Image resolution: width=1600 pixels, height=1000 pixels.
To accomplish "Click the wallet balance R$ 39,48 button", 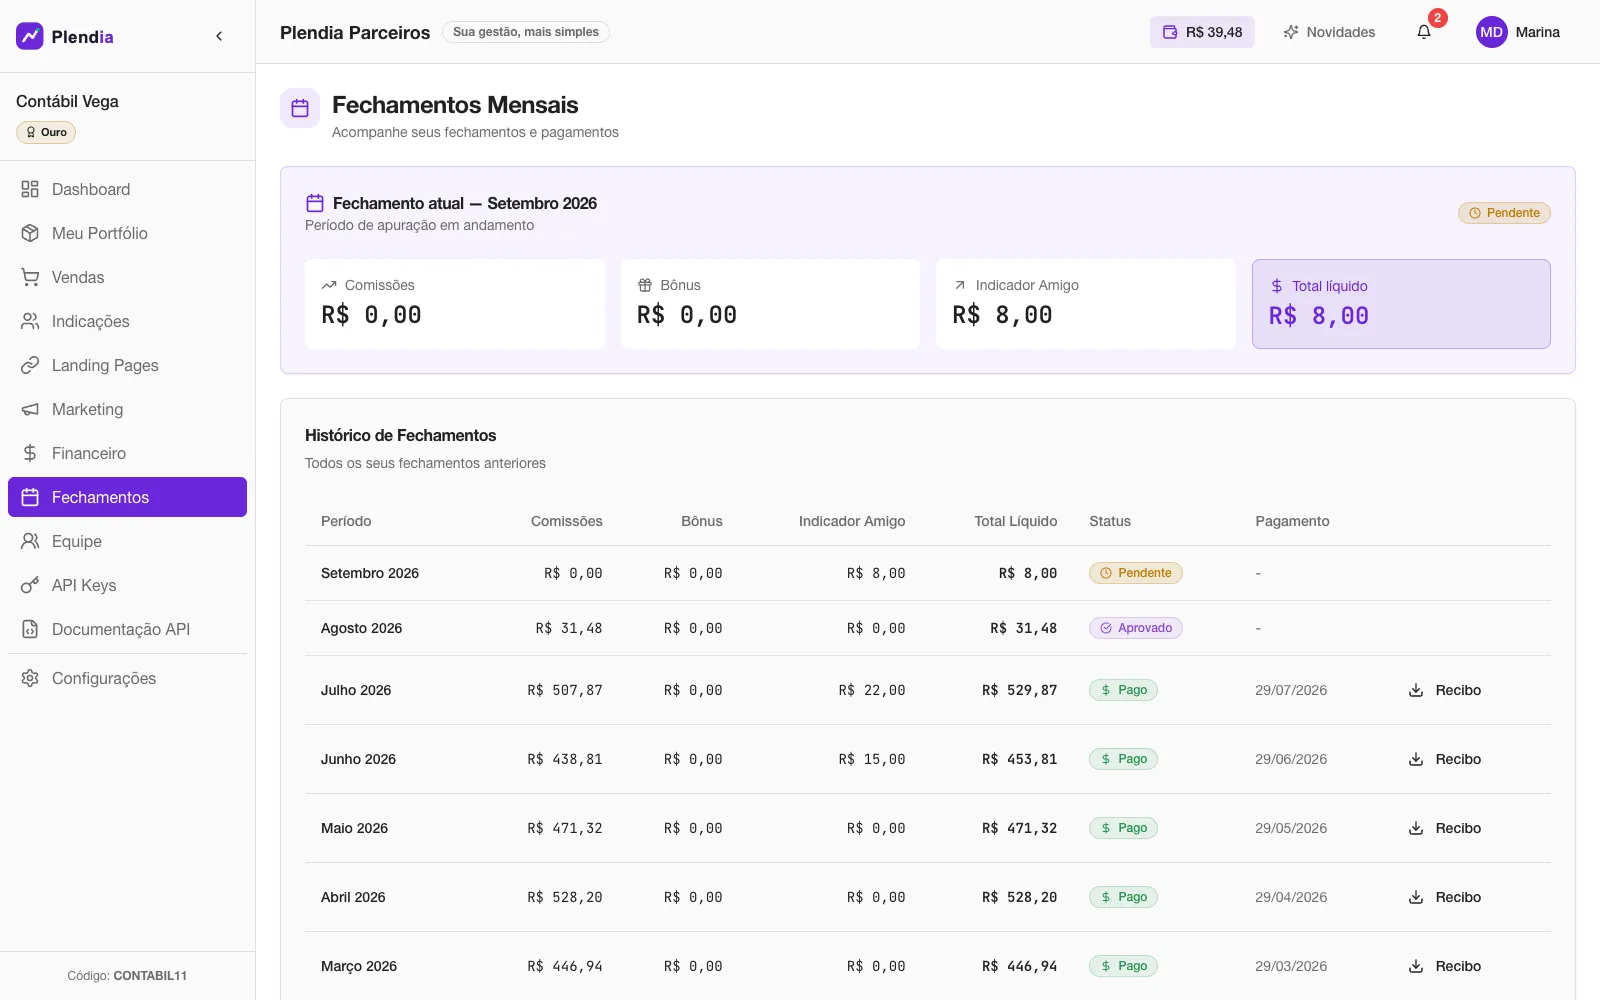I will click(x=1202, y=32).
